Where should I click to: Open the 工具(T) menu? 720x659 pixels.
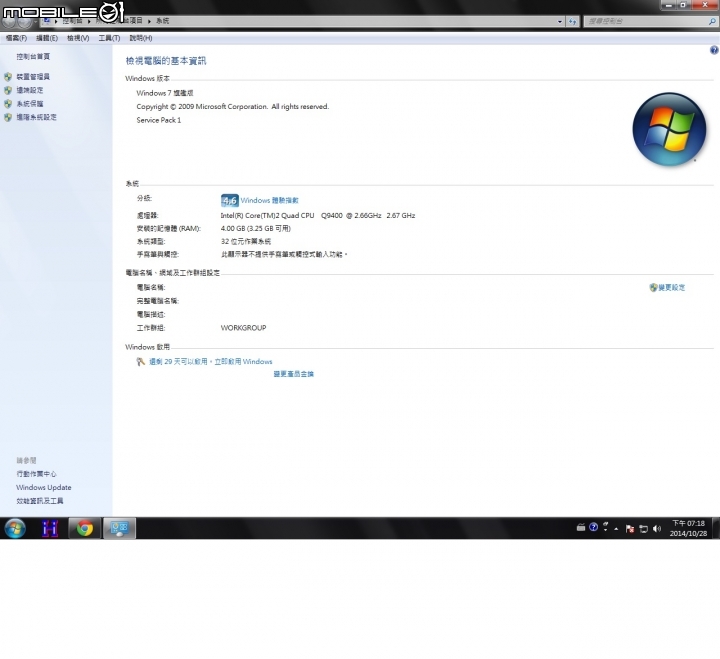[x=109, y=38]
